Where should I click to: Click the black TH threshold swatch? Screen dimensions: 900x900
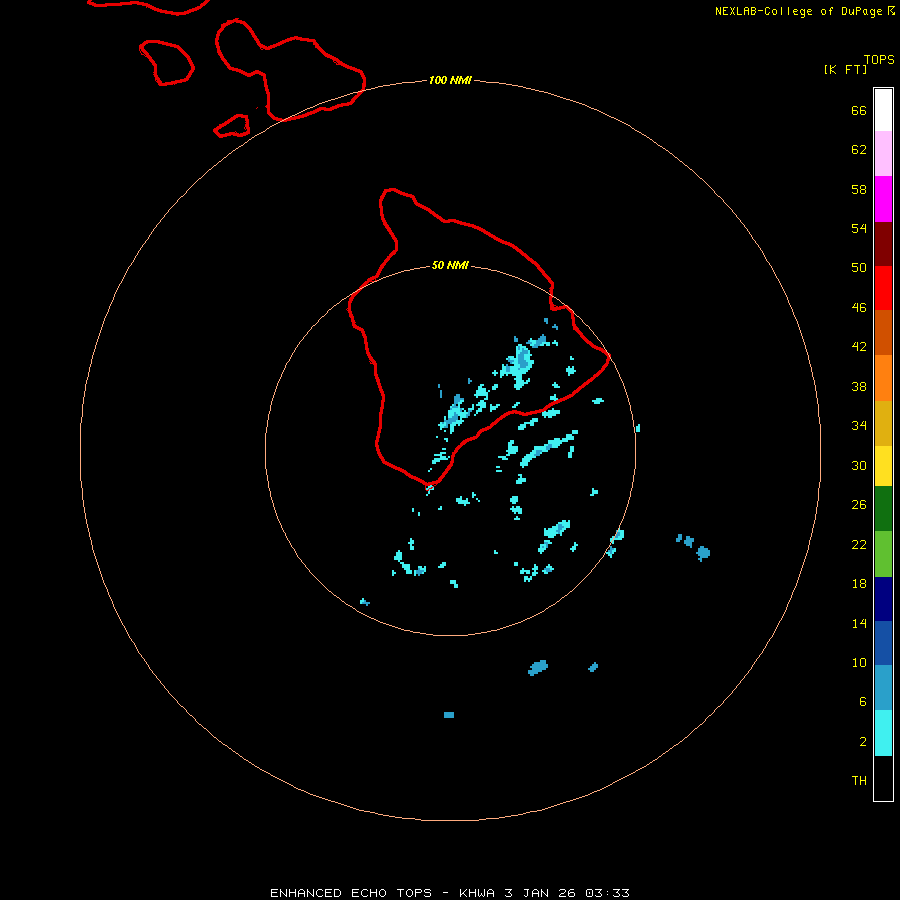[883, 778]
